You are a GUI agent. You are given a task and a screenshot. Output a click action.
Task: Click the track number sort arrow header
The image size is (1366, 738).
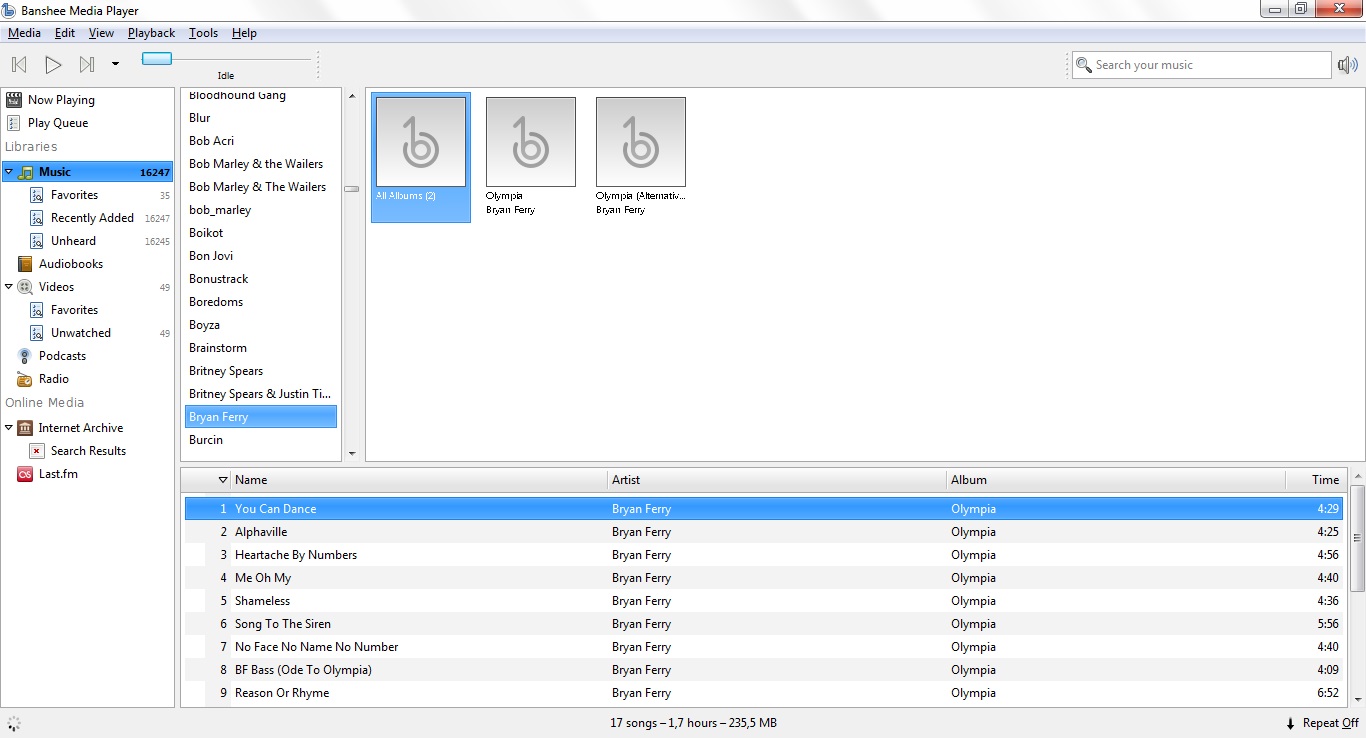coord(222,480)
